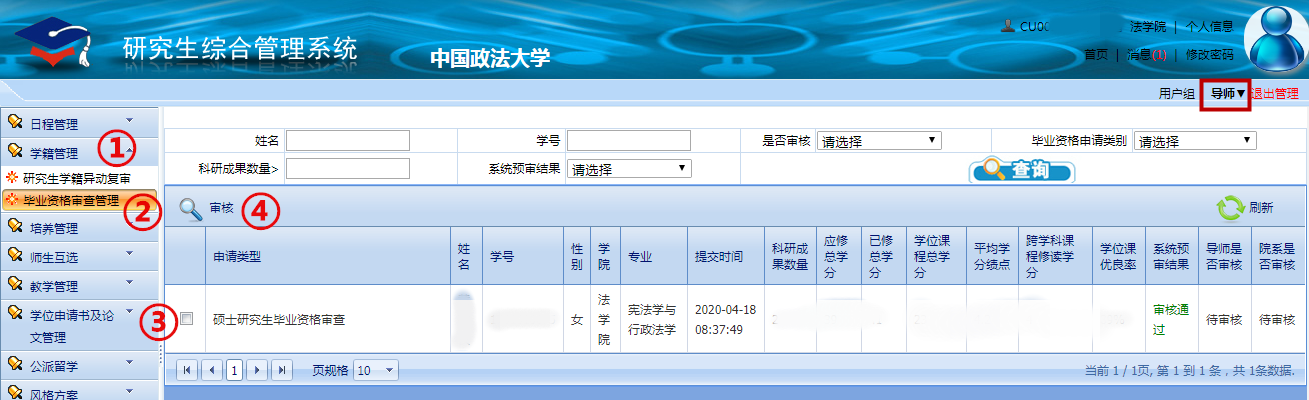
Task: Open the 毕业资格申请类别 dropdown
Action: point(1194,141)
